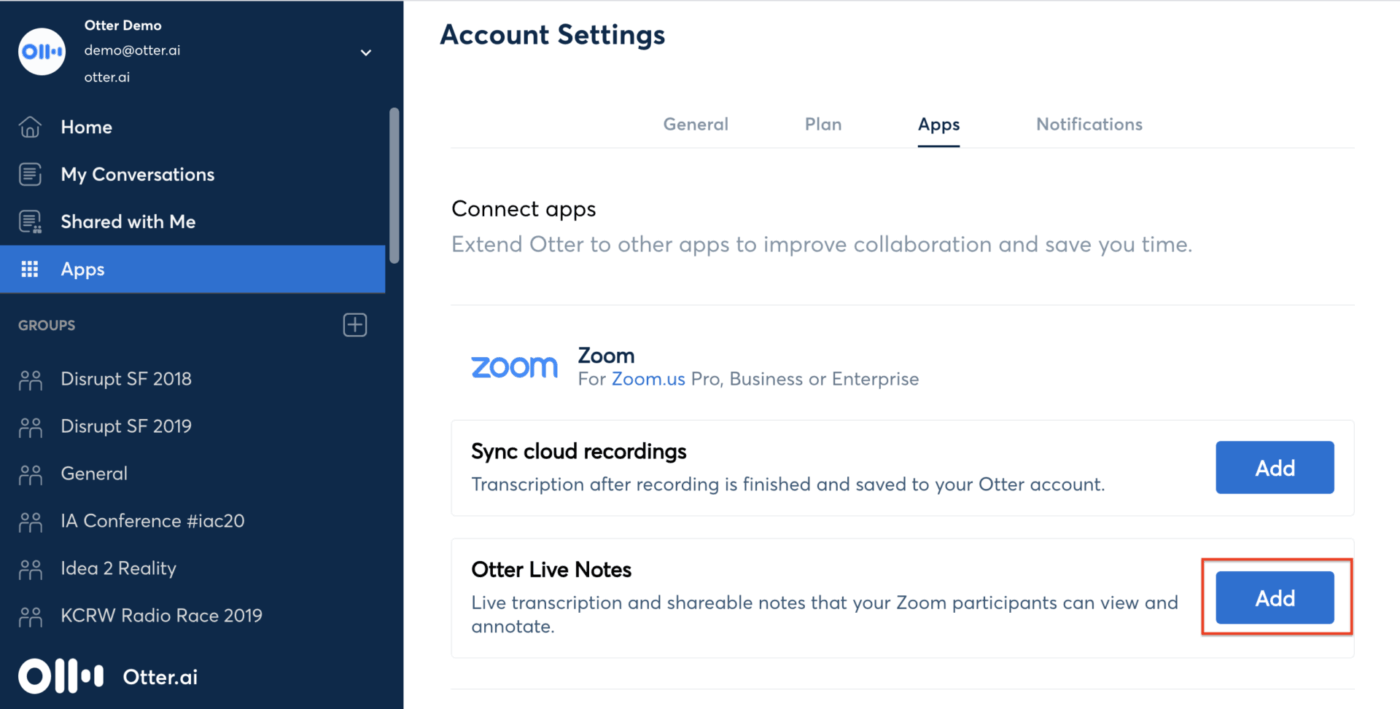Screen dimensions: 1400x709
Task: Click the Zoom logo next to the integration
Action: [514, 366]
